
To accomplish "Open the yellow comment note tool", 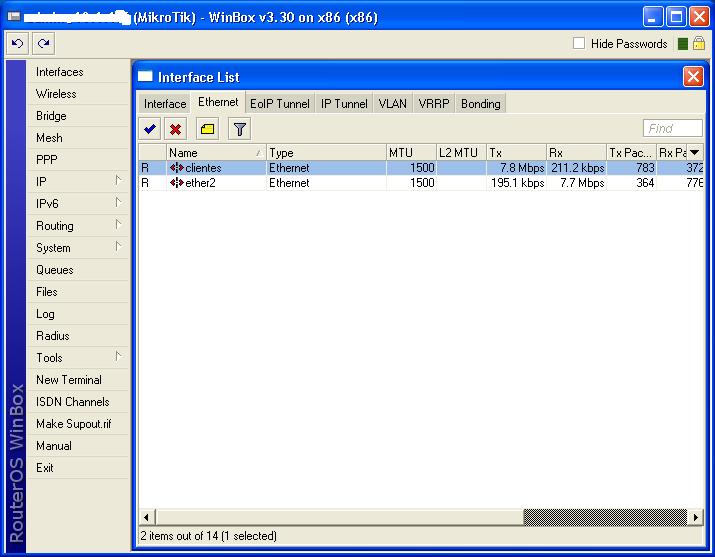I will 207,129.
